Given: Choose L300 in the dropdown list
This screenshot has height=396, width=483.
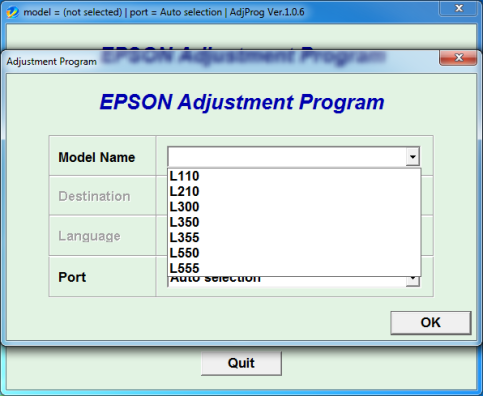Looking at the screenshot, I should [x=294, y=207].
